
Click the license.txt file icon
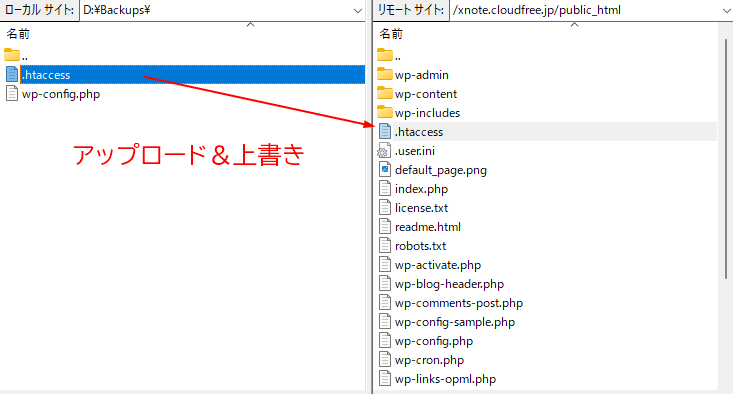point(385,208)
